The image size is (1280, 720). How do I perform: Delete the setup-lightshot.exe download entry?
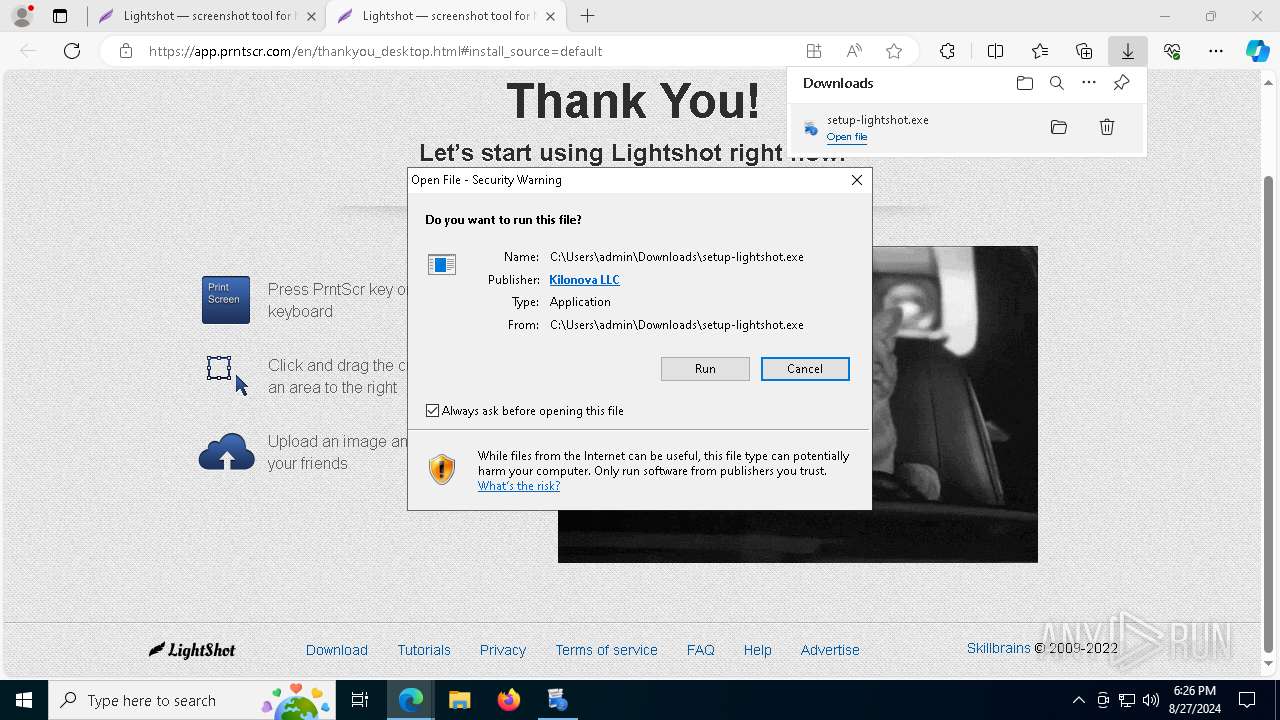coord(1107,127)
